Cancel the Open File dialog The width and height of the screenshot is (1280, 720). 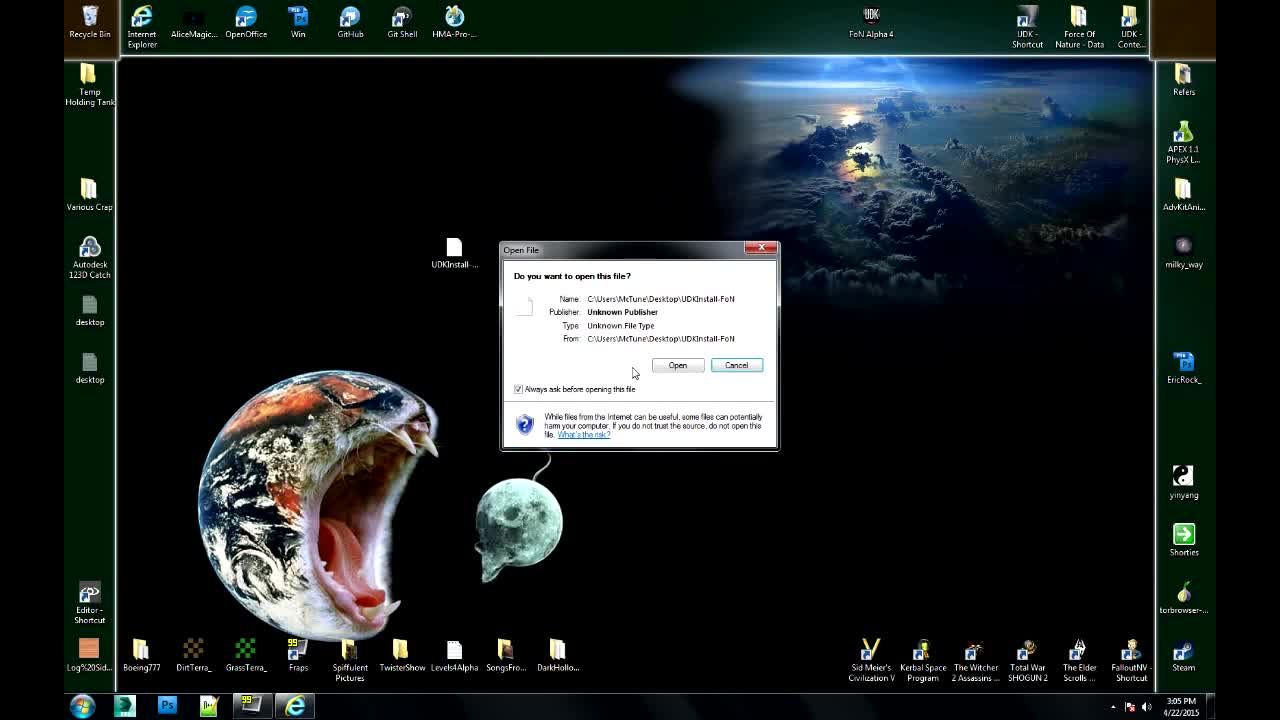point(737,365)
